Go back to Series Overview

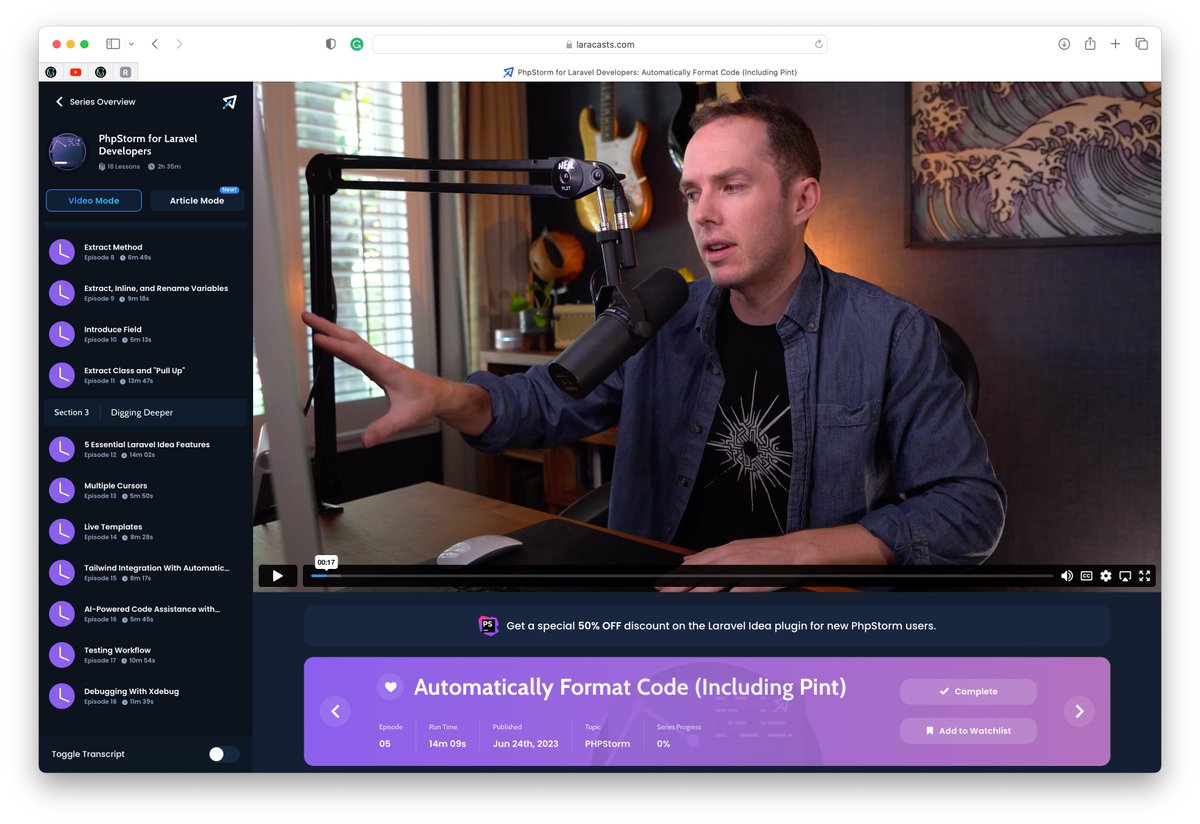tap(95, 102)
